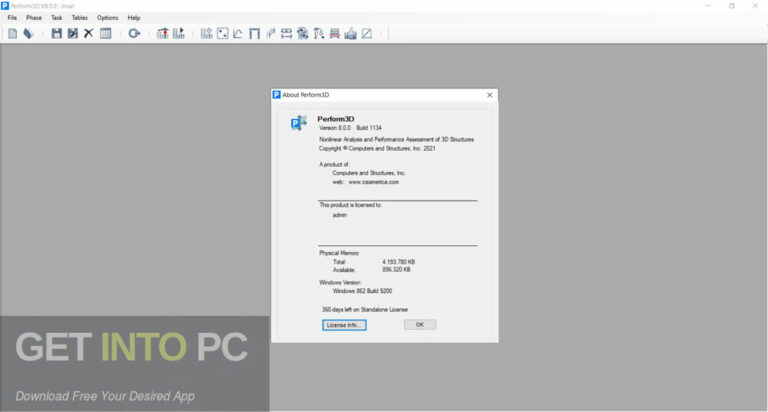The width and height of the screenshot is (768, 412).
Task: Click the diagonal line square icon
Action: tap(367, 33)
